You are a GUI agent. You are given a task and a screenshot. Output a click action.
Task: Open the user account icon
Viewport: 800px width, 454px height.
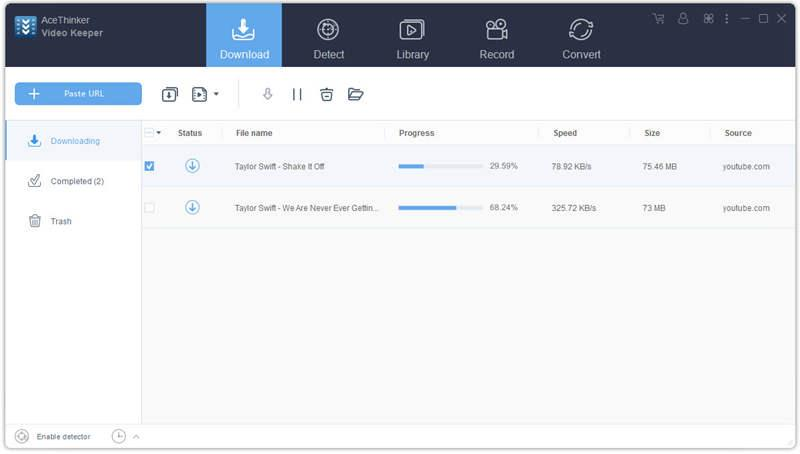pyautogui.click(x=683, y=19)
